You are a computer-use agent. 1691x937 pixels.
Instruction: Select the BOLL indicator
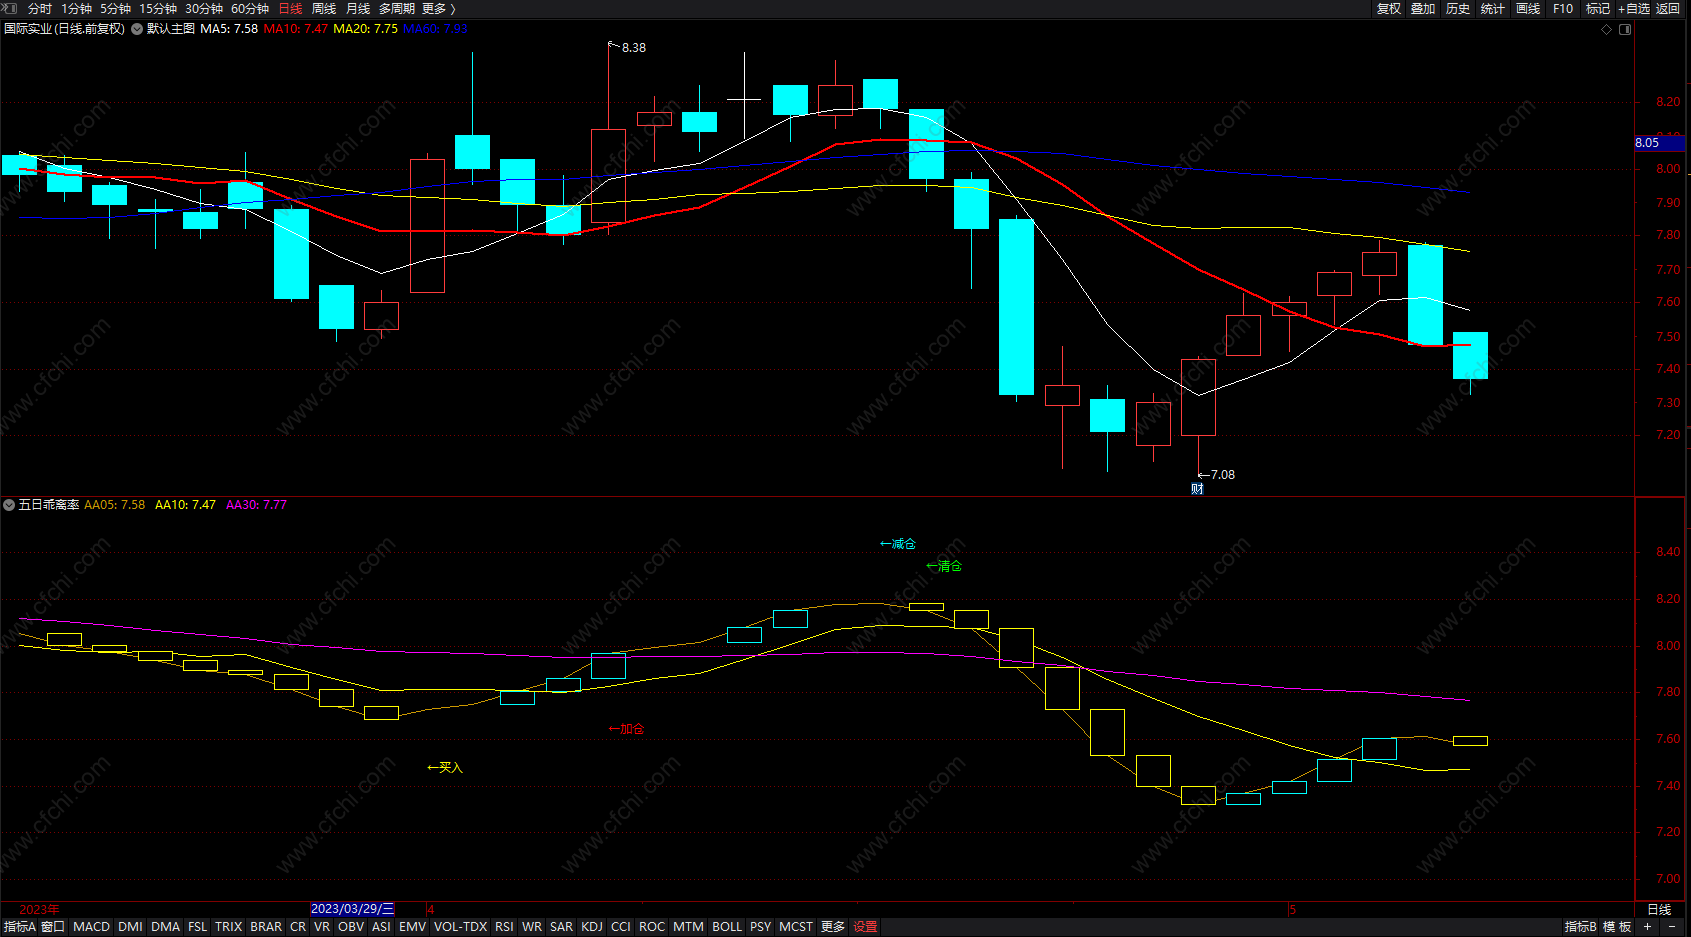727,927
